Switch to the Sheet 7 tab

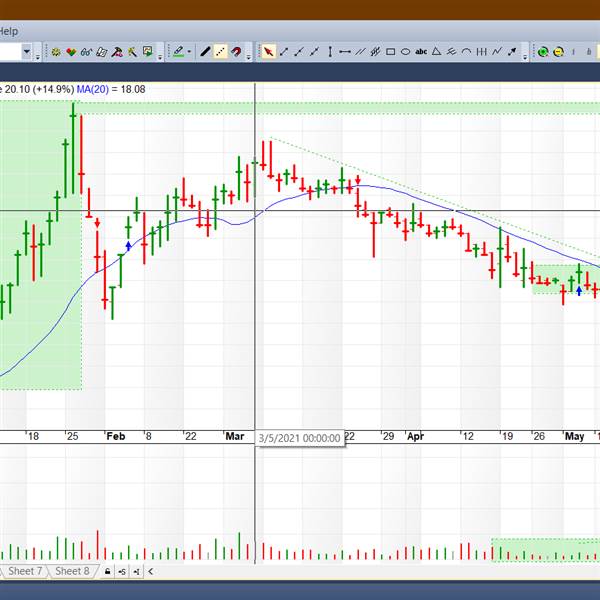pyautogui.click(x=25, y=572)
